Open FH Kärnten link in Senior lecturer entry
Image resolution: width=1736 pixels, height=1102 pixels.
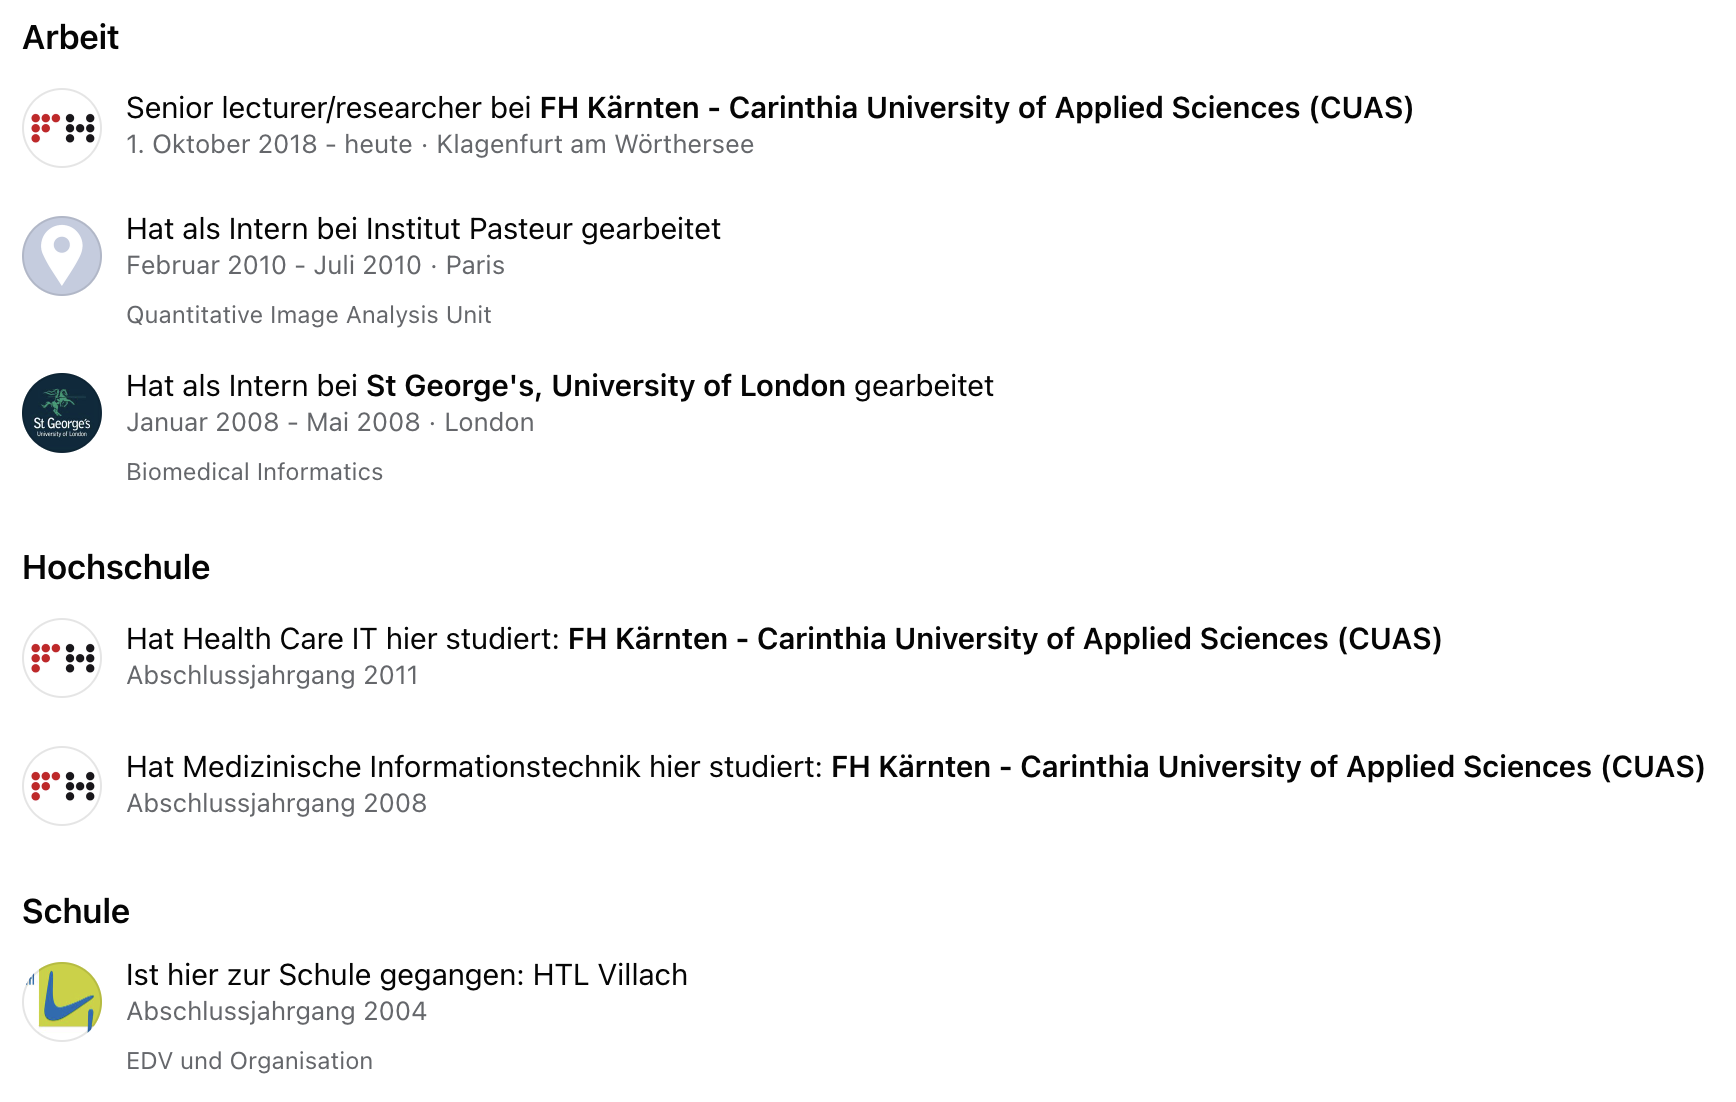tap(976, 108)
